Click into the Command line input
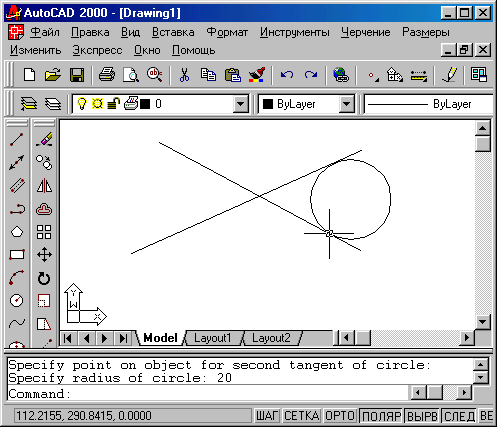 pos(207,394)
